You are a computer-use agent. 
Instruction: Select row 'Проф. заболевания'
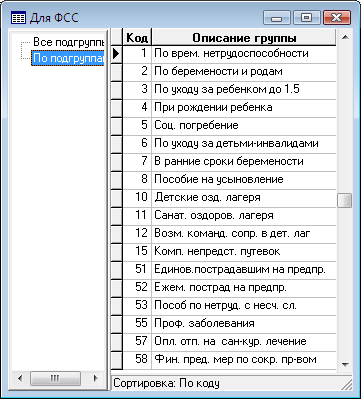coord(229,324)
